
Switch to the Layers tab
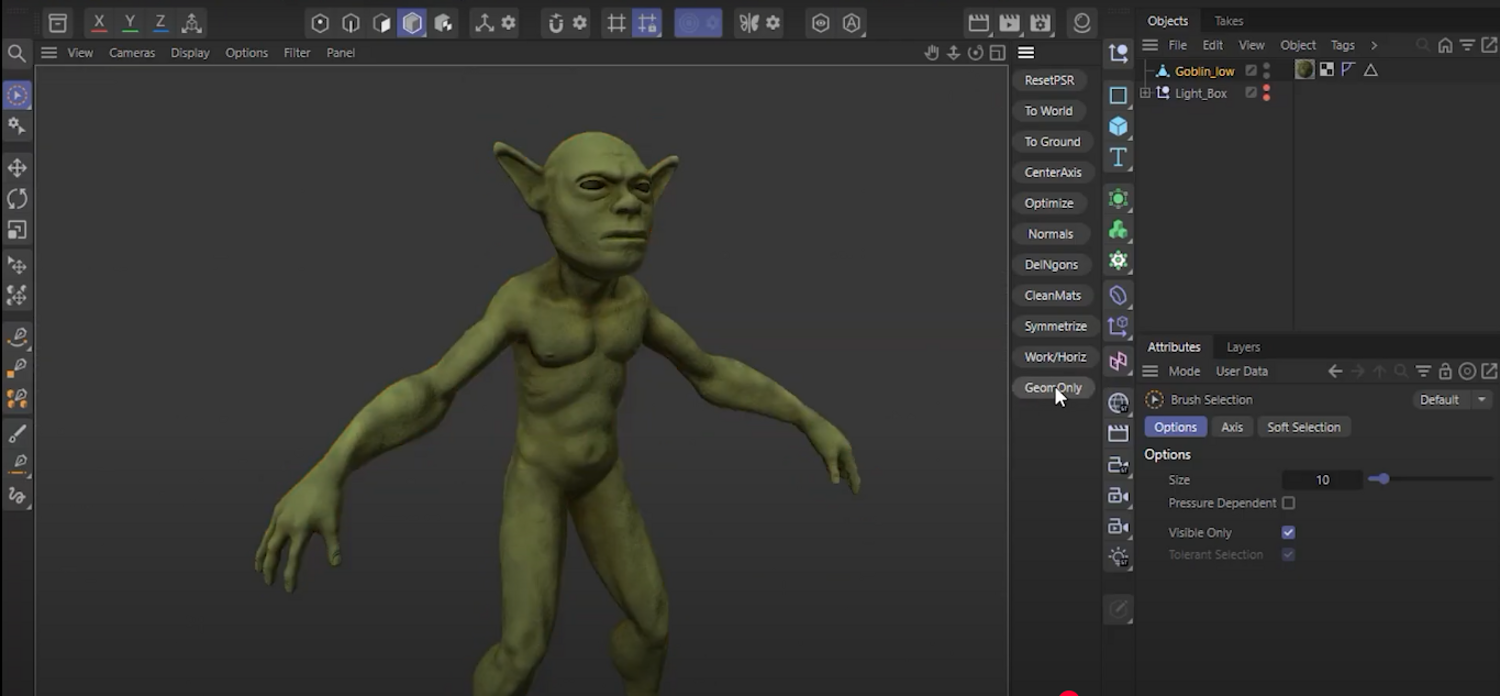coord(1243,347)
